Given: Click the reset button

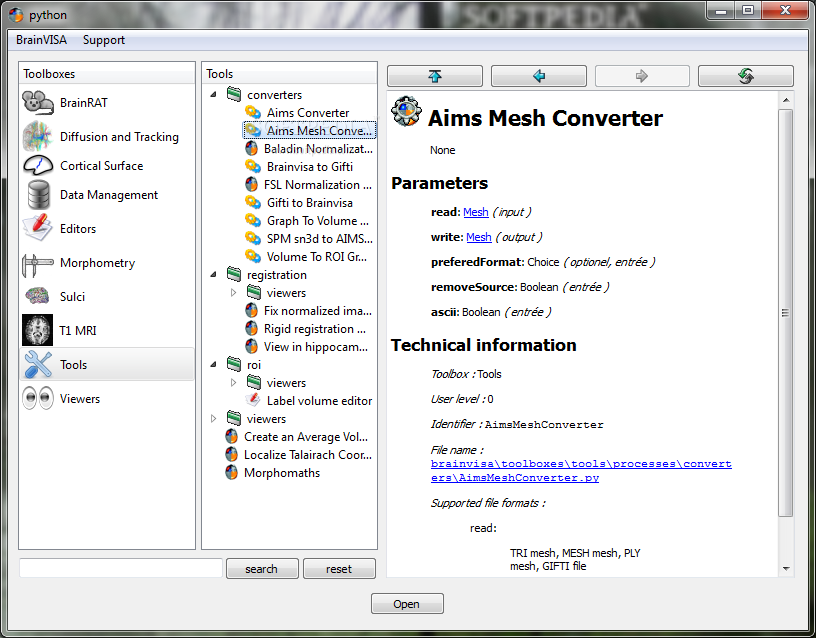Looking at the screenshot, I should pos(339,569).
